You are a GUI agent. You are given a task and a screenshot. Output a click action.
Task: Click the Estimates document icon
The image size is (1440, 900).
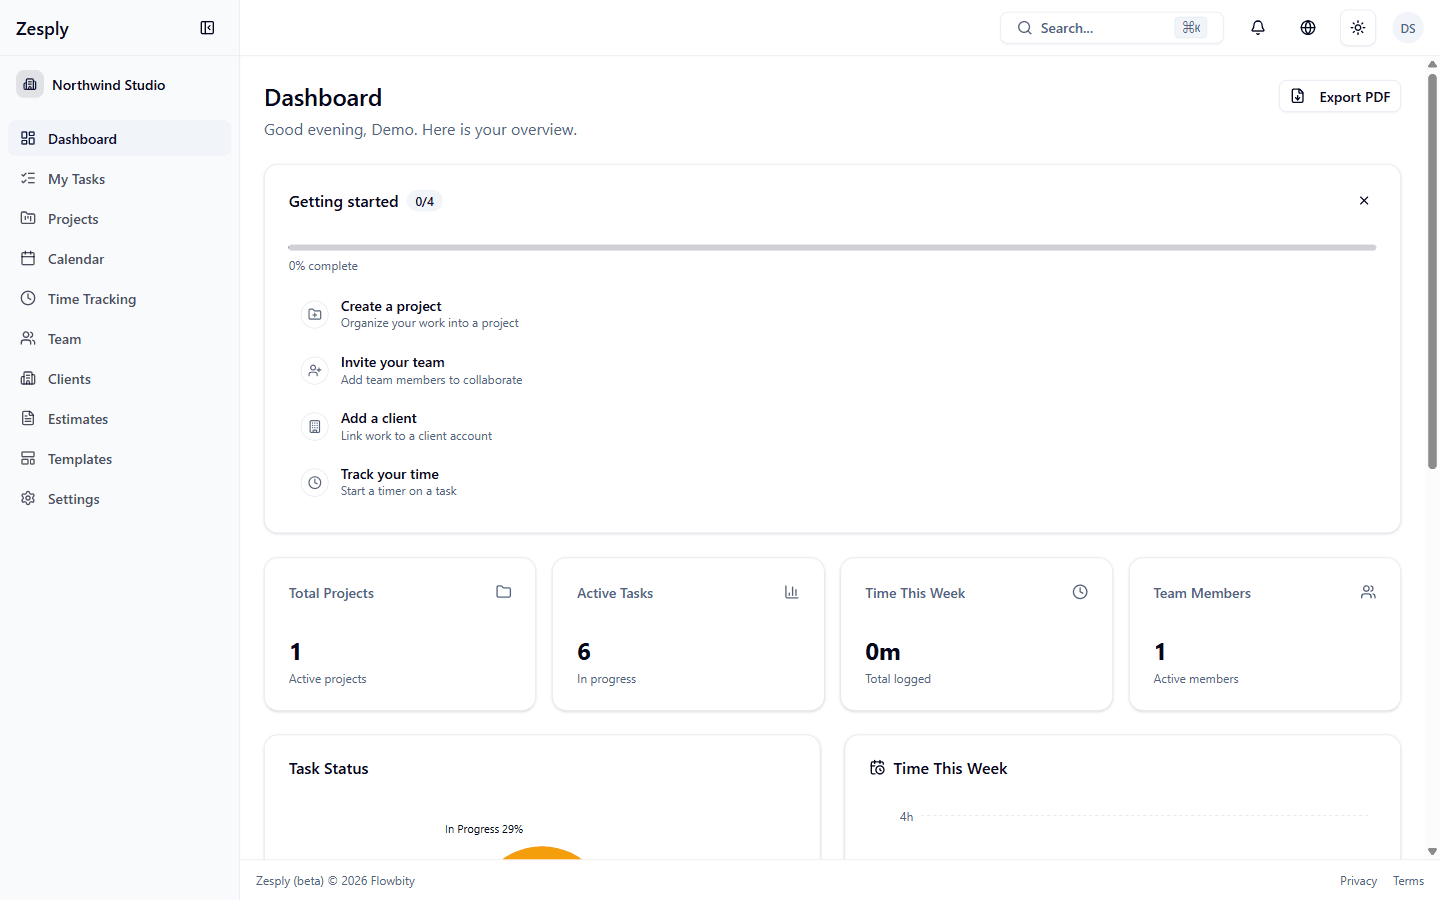(28, 418)
